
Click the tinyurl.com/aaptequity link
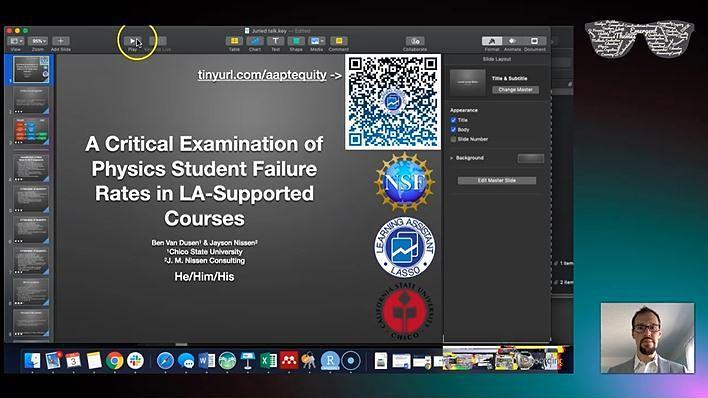(262, 75)
